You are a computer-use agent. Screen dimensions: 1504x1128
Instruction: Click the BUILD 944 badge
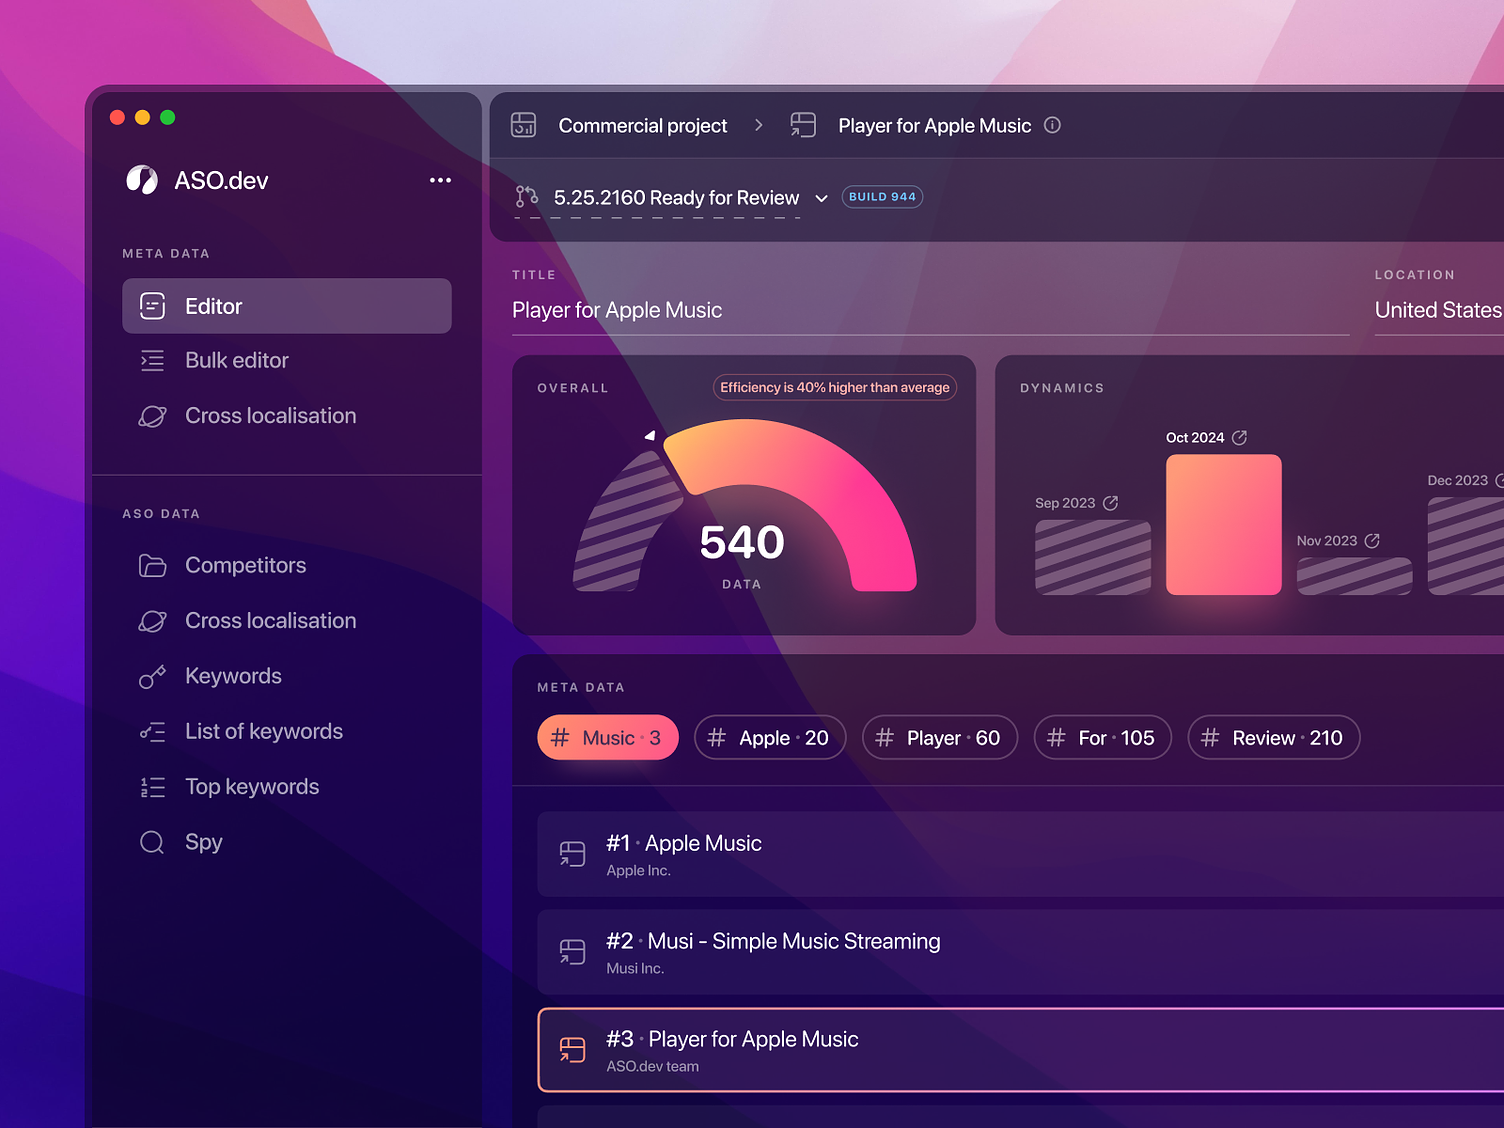coord(882,196)
